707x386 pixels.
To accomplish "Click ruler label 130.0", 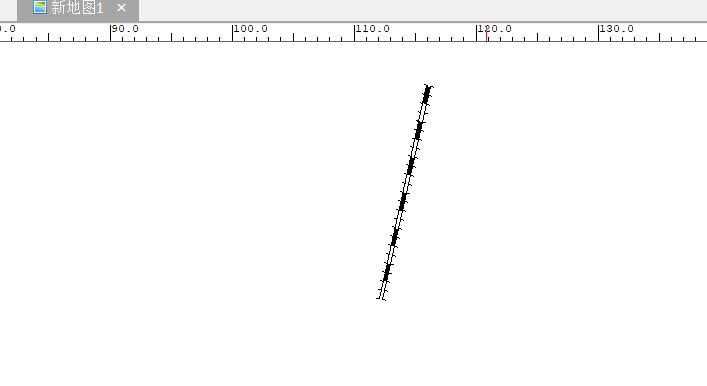I will (617, 29).
